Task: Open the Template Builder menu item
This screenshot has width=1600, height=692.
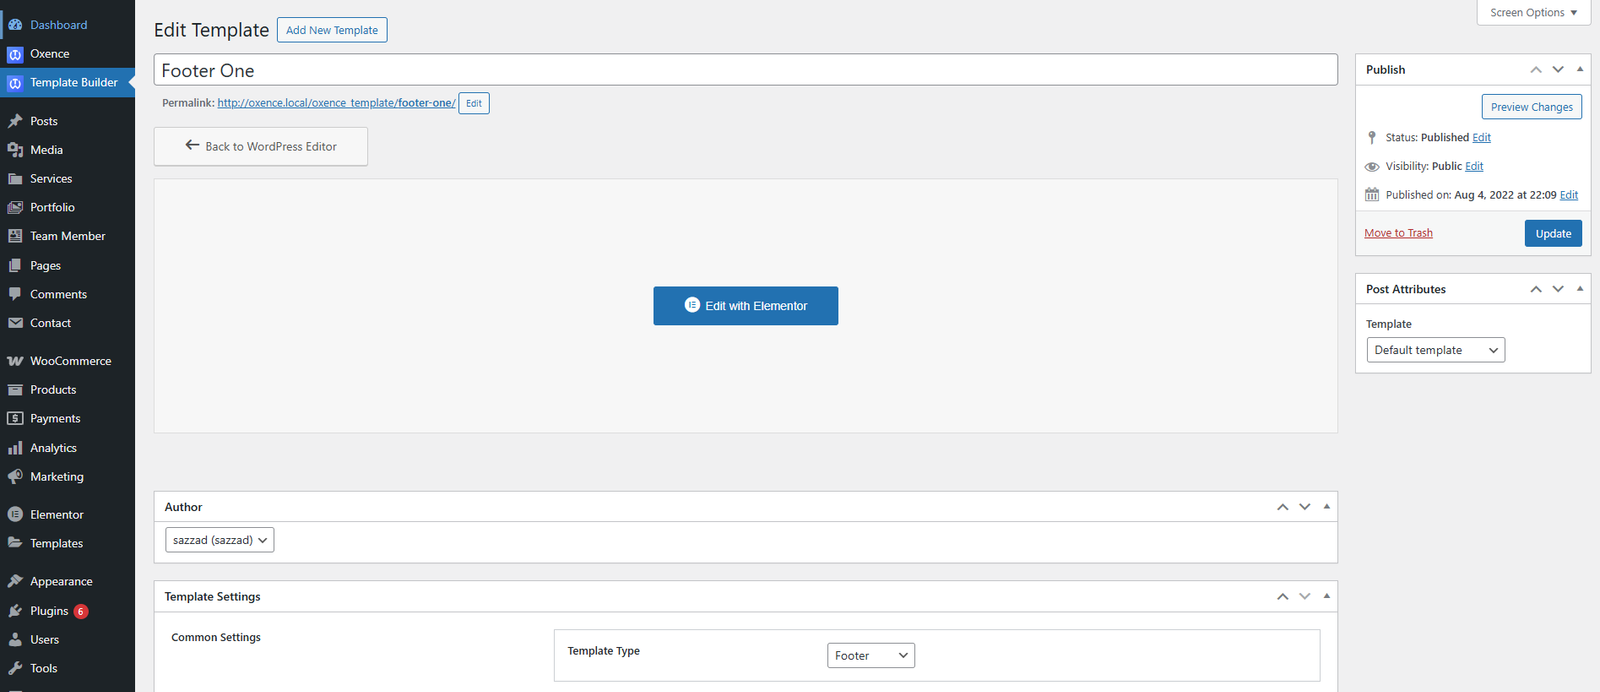Action: click(x=73, y=83)
